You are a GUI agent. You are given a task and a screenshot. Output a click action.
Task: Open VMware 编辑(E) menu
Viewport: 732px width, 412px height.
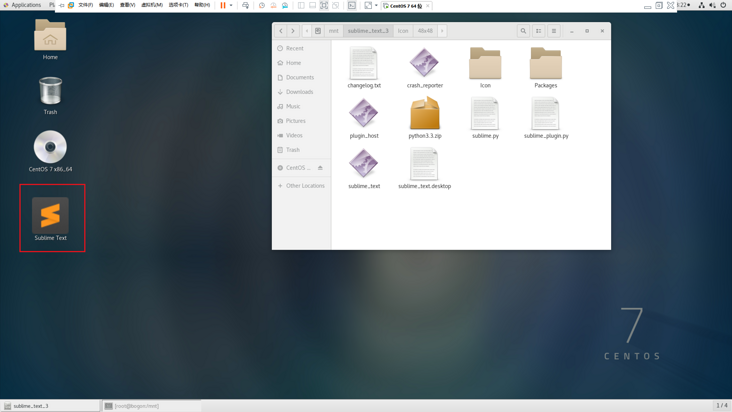click(x=106, y=5)
